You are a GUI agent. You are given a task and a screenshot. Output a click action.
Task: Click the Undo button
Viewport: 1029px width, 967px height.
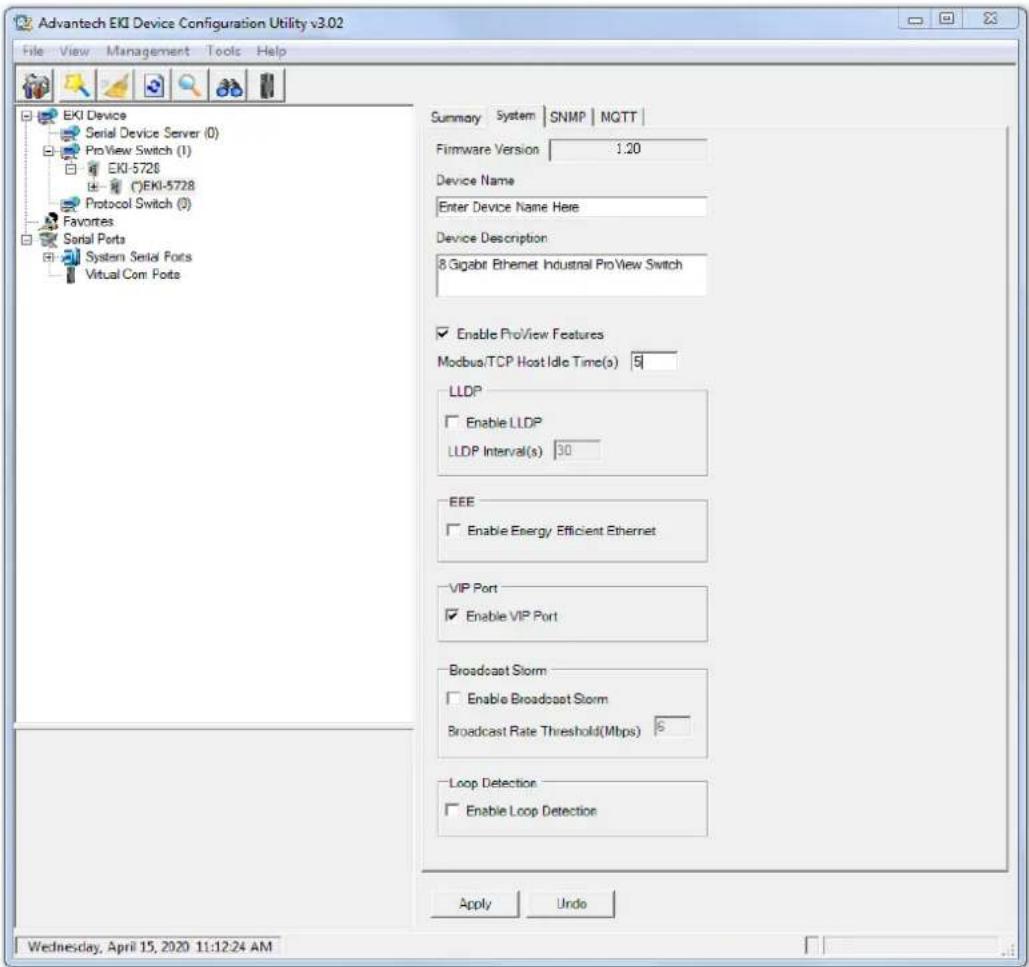(x=572, y=904)
